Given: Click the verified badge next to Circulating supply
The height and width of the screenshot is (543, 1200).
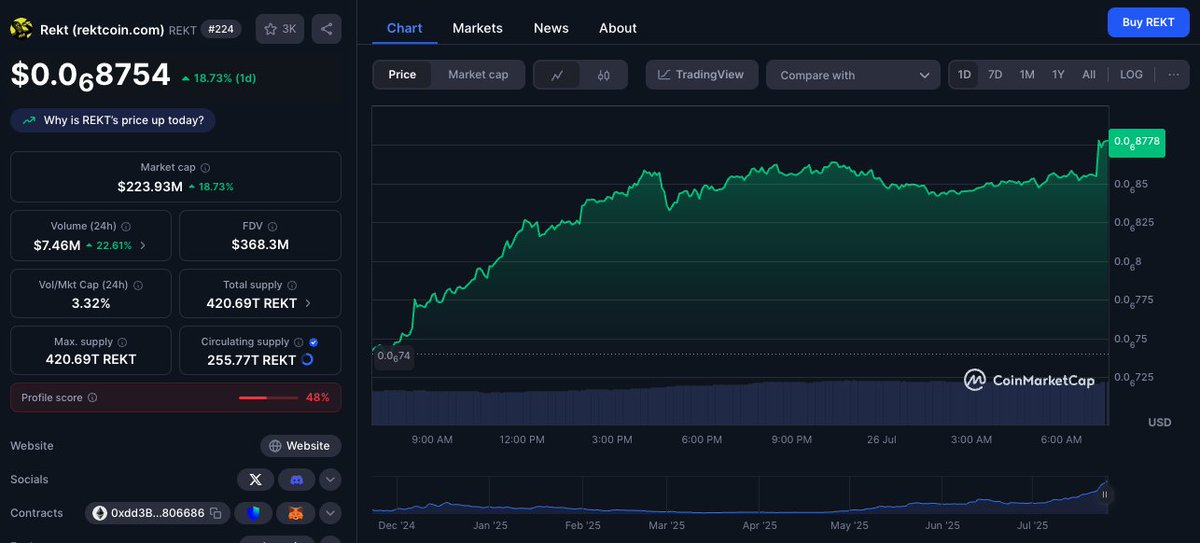Looking at the screenshot, I should click(x=314, y=342).
